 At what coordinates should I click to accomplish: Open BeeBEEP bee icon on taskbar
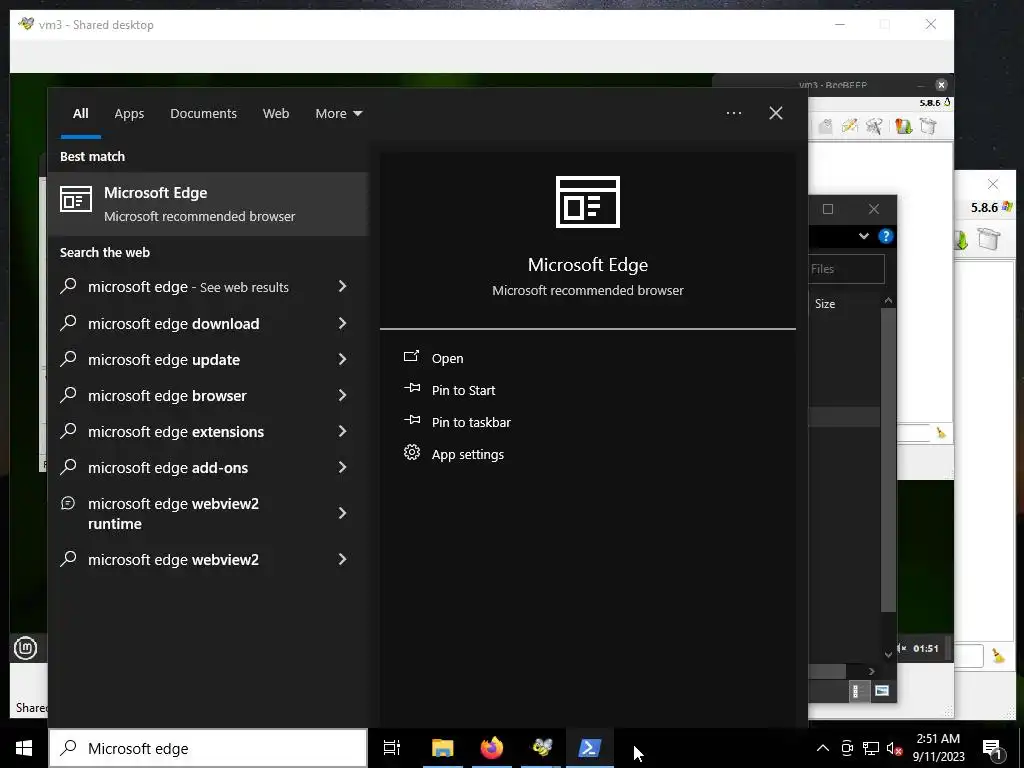(541, 748)
